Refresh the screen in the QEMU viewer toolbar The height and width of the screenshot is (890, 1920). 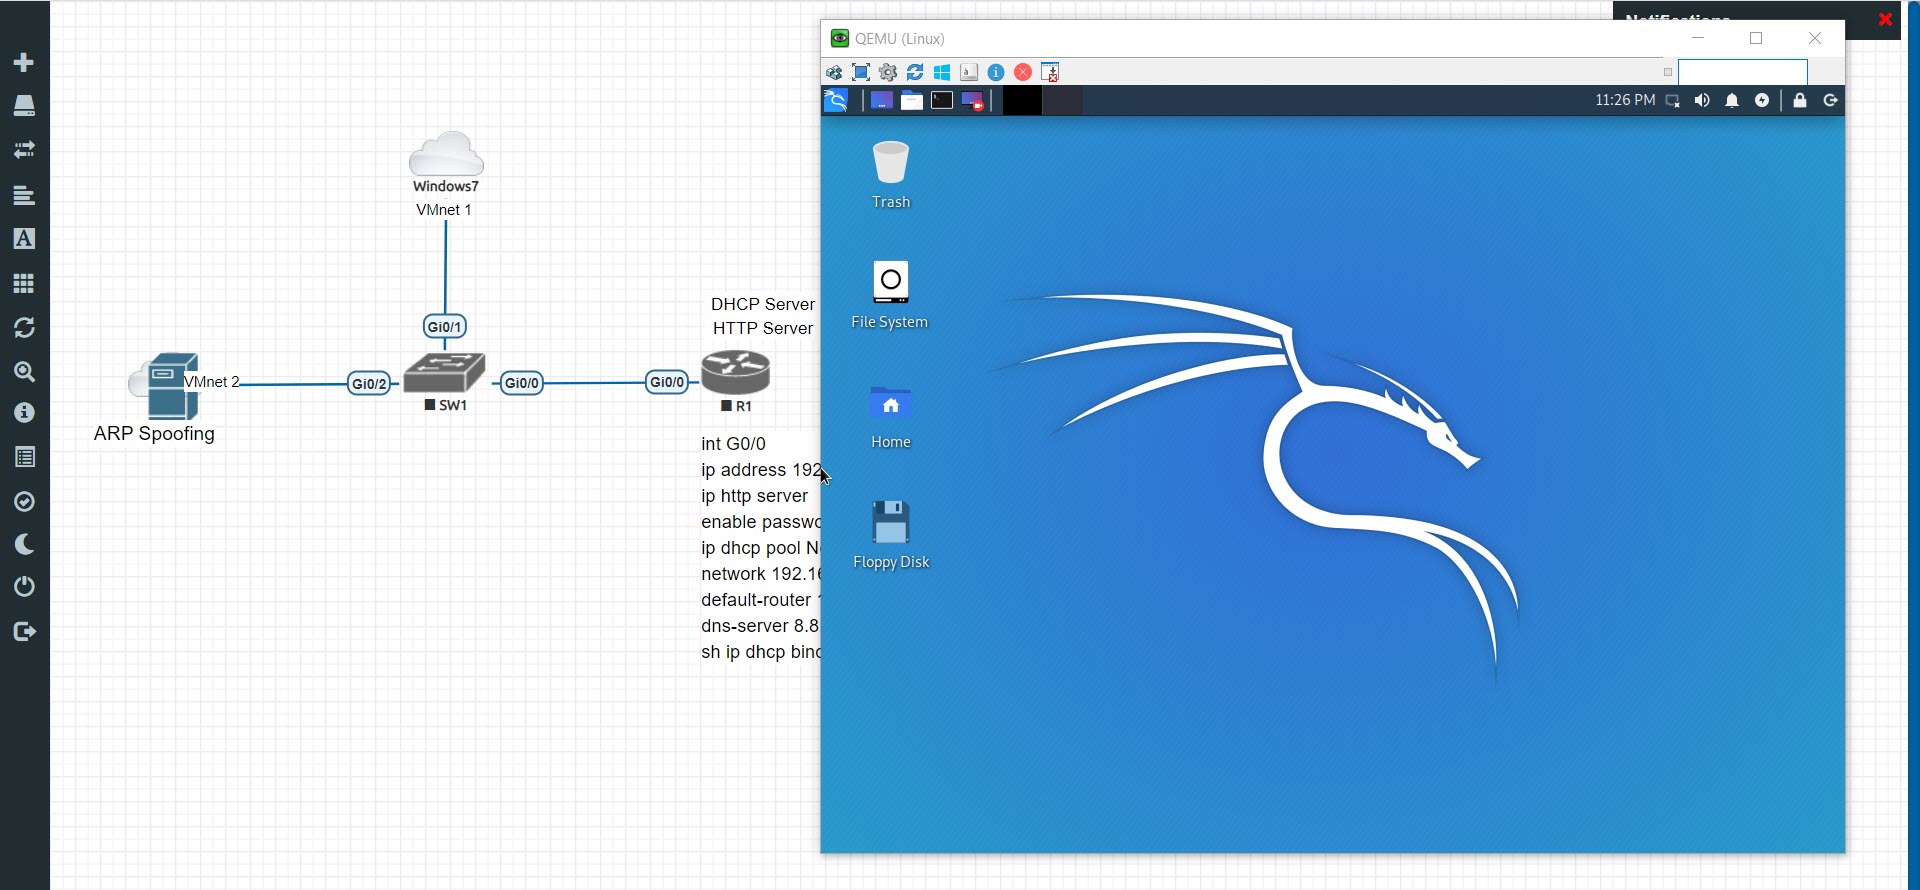tap(915, 72)
